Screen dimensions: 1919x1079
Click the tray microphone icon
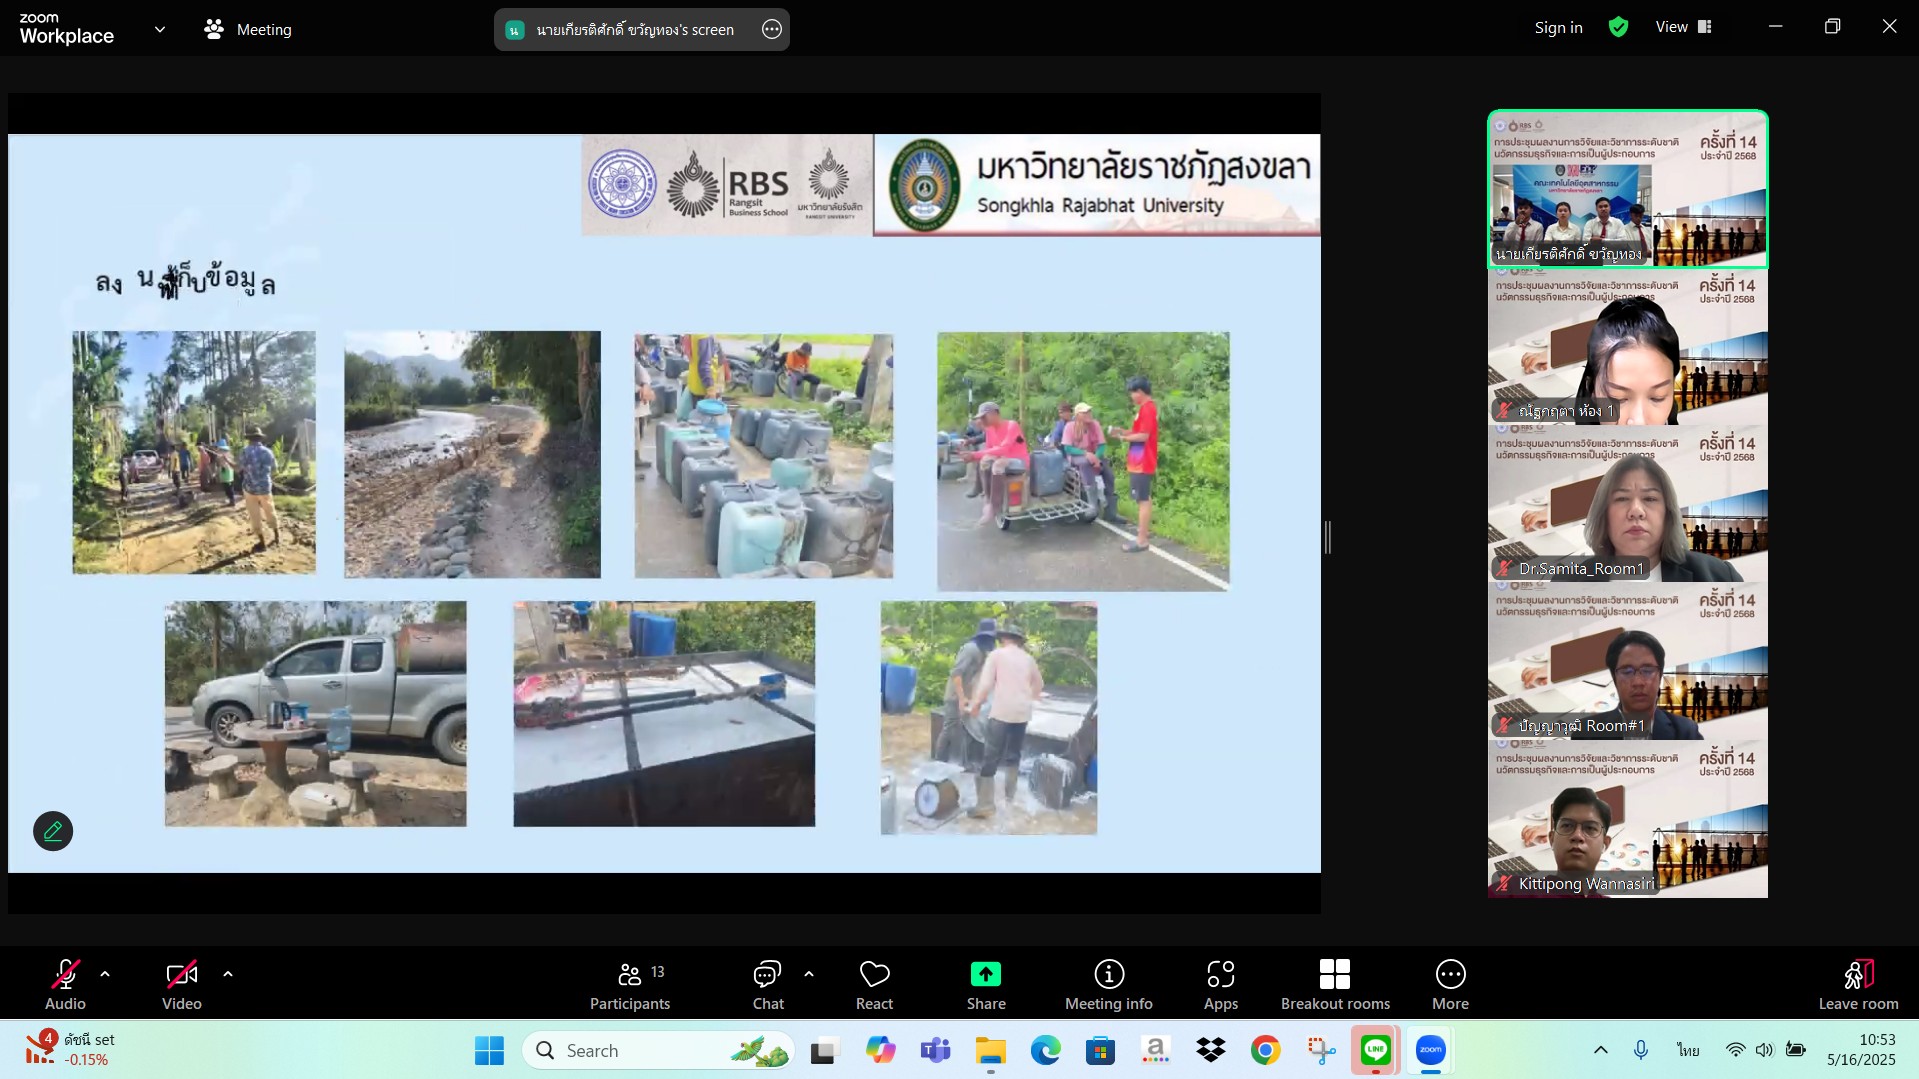point(1641,1050)
